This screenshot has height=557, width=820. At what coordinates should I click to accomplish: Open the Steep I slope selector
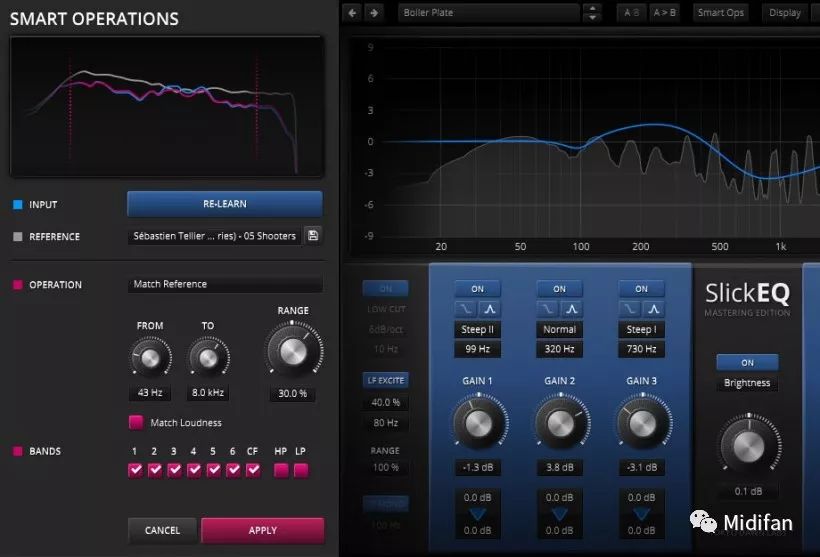pyautogui.click(x=642, y=329)
